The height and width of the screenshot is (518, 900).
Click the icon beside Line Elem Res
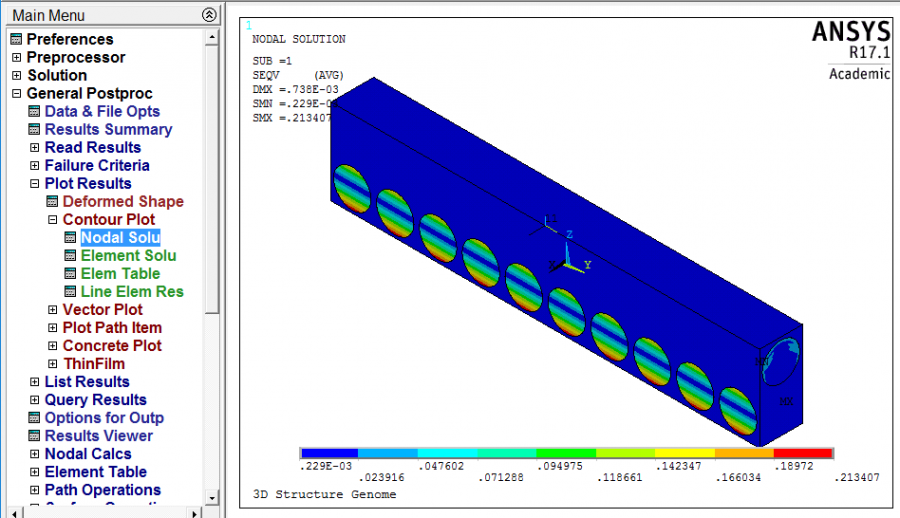(70, 292)
